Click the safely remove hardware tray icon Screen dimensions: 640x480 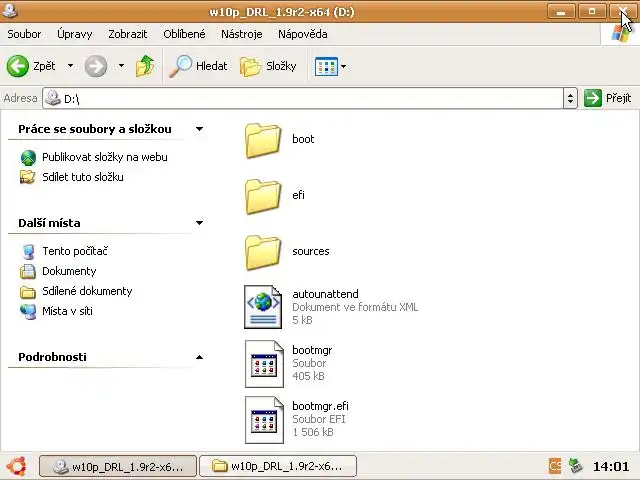(576, 465)
